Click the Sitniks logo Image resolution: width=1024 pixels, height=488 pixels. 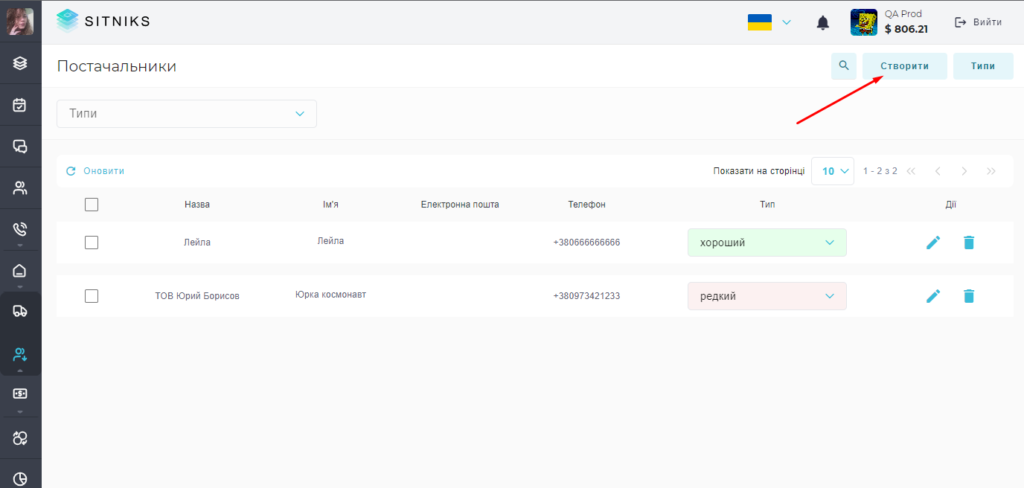click(x=103, y=21)
